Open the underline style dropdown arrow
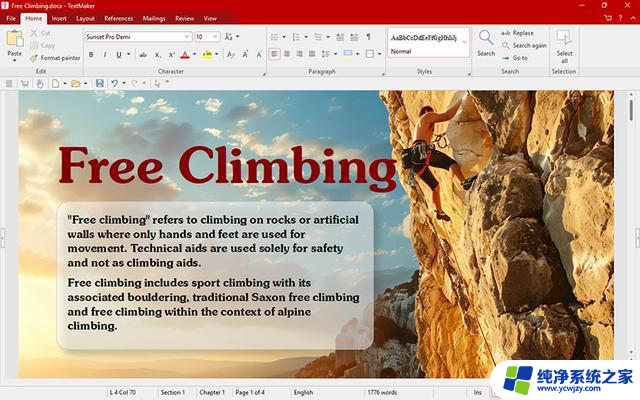Screen dimensions: 640x400 pyautogui.click(x=129, y=54)
